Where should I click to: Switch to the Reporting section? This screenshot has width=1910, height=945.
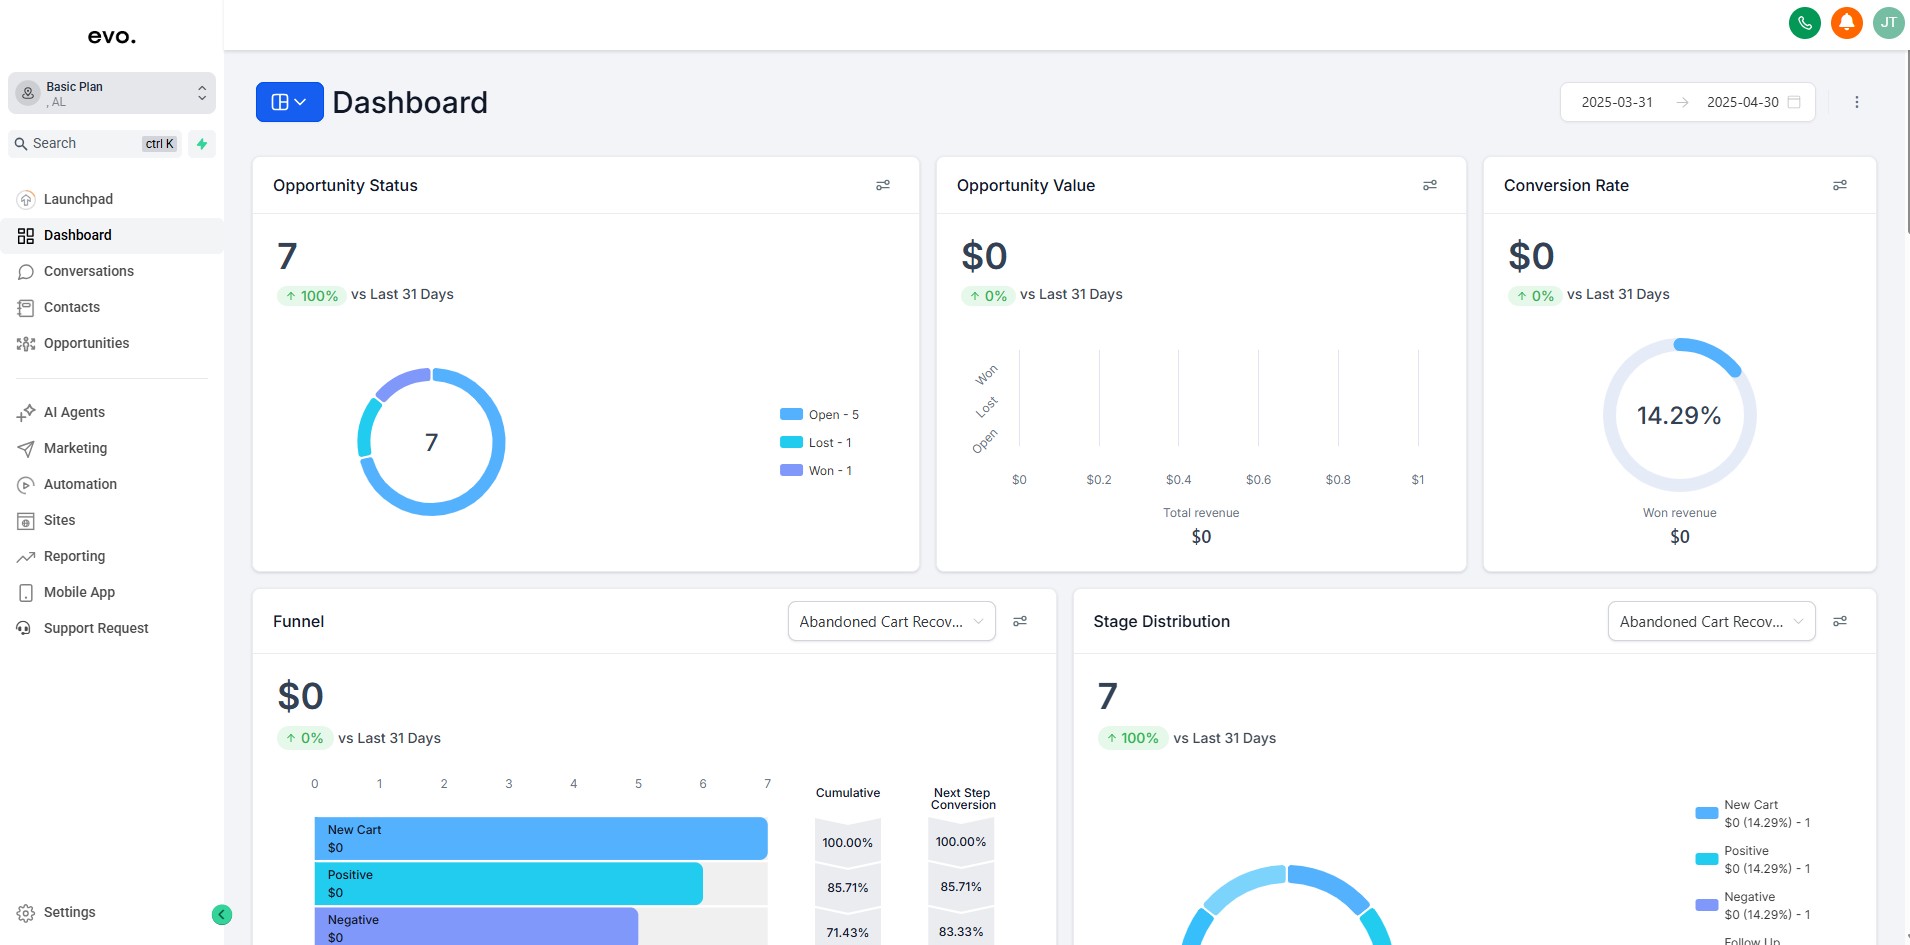tap(74, 556)
